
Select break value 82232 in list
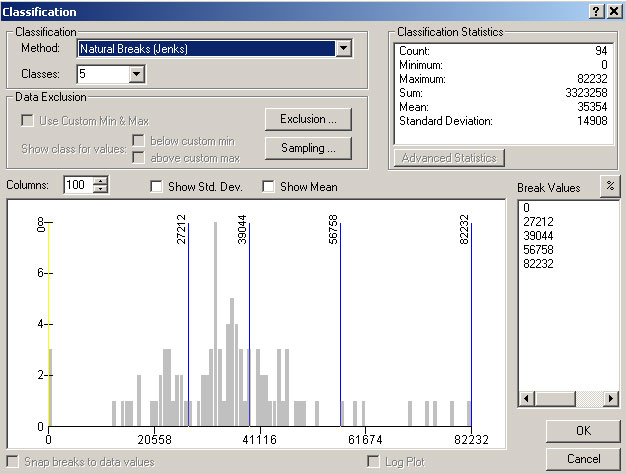click(x=538, y=264)
